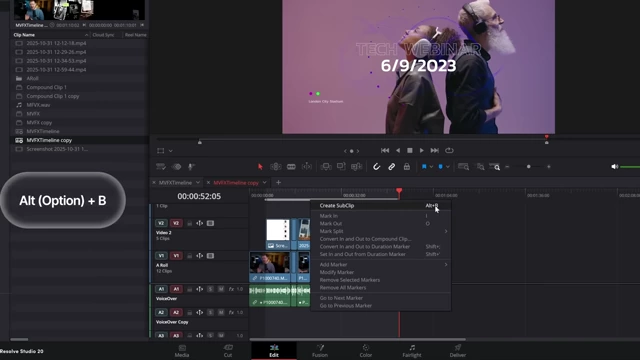The image size is (640, 360).
Task: Click Detail Zoom icon
Action: [x=480, y=167]
